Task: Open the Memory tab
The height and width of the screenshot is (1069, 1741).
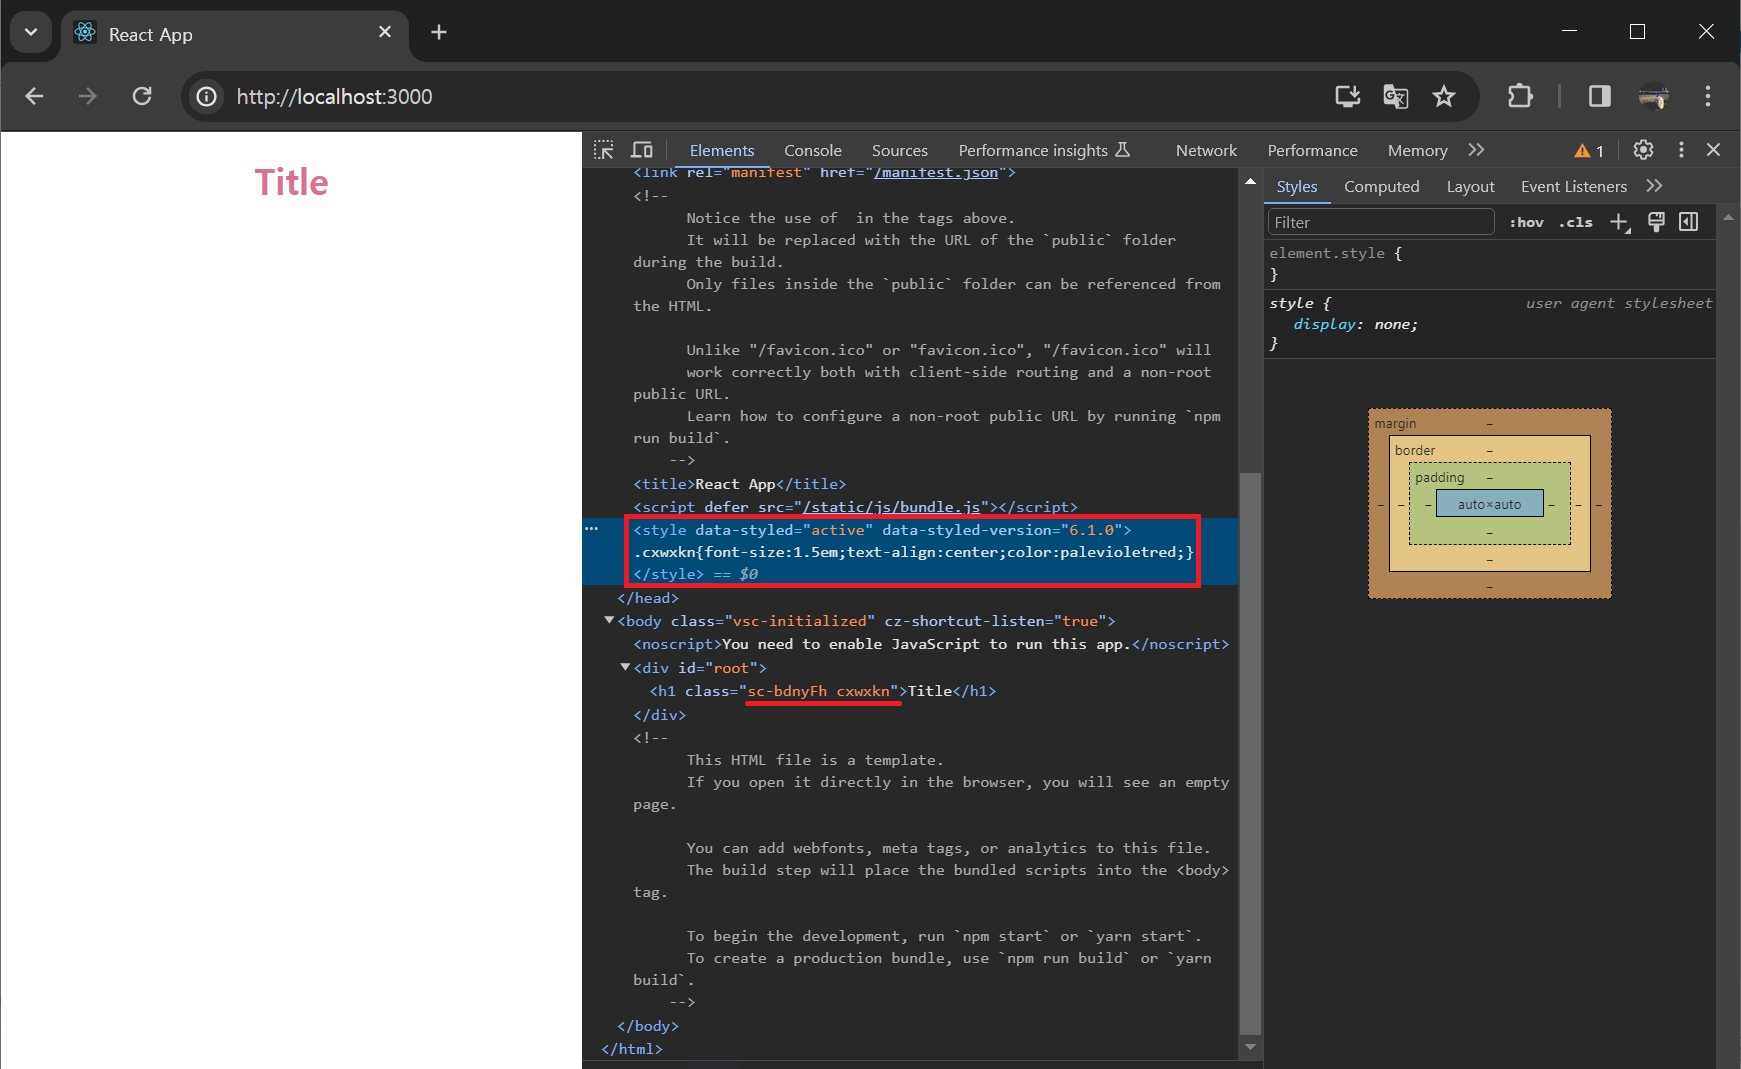Action: coord(1417,150)
